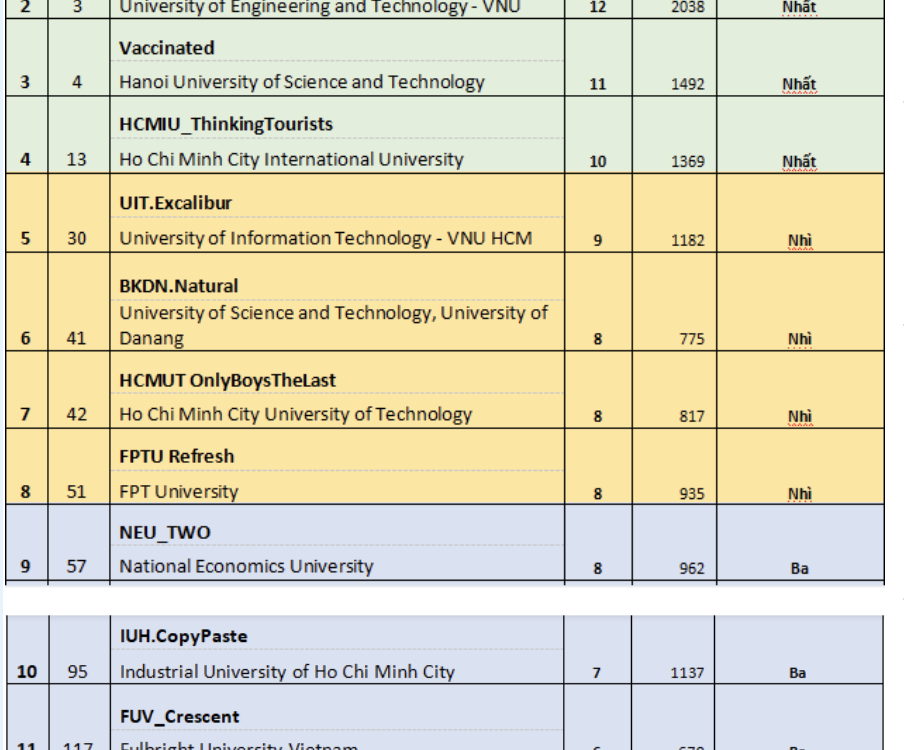Click team name "FUV_Crescent"
This screenshot has width=904, height=750.
point(179,717)
